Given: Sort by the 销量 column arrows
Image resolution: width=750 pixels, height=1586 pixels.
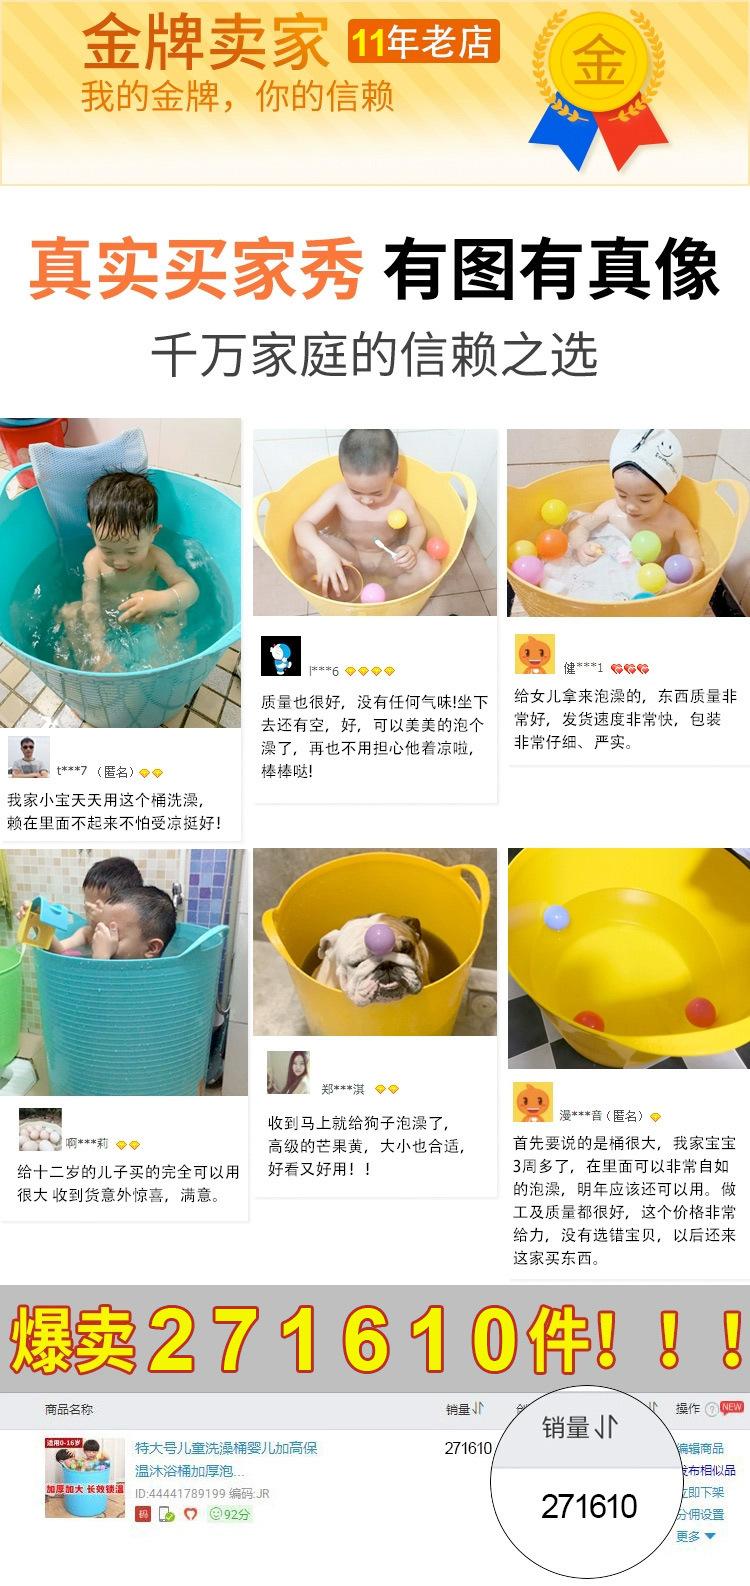Looking at the screenshot, I should 478,1409.
